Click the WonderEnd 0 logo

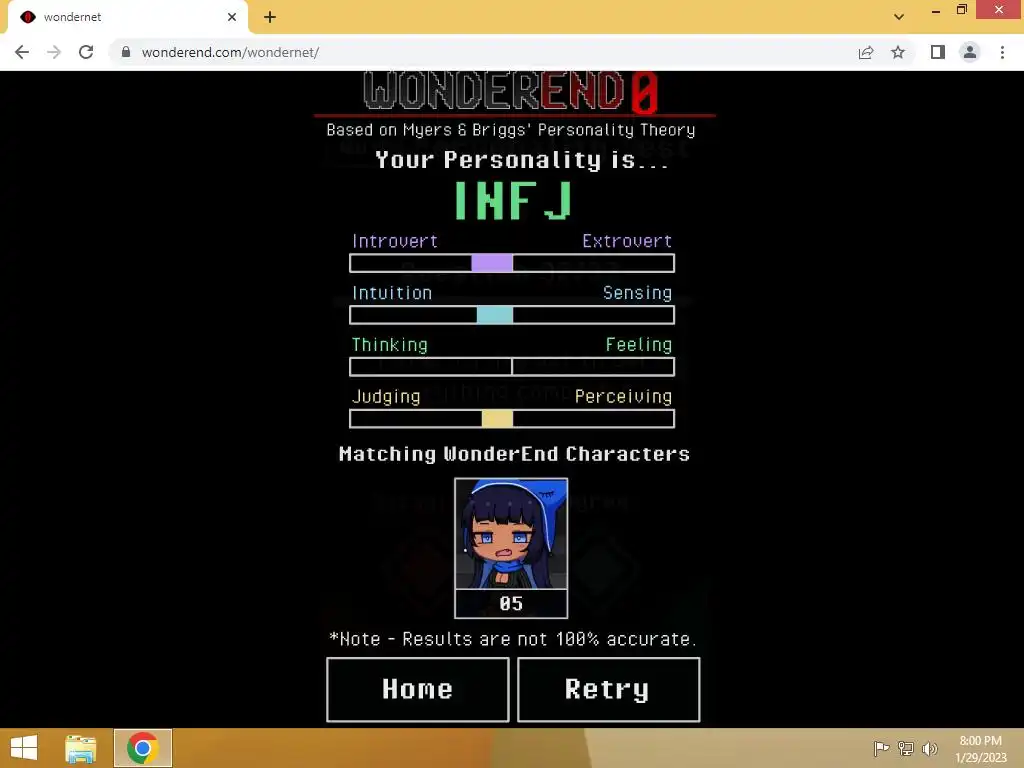[x=510, y=91]
